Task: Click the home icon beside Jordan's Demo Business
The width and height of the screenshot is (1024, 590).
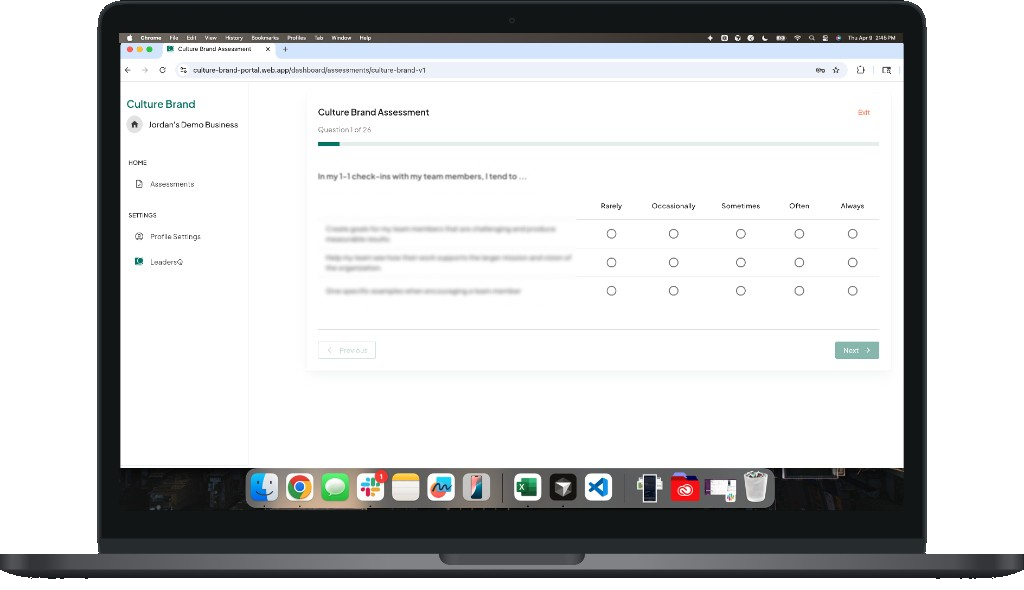Action: [x=134, y=124]
